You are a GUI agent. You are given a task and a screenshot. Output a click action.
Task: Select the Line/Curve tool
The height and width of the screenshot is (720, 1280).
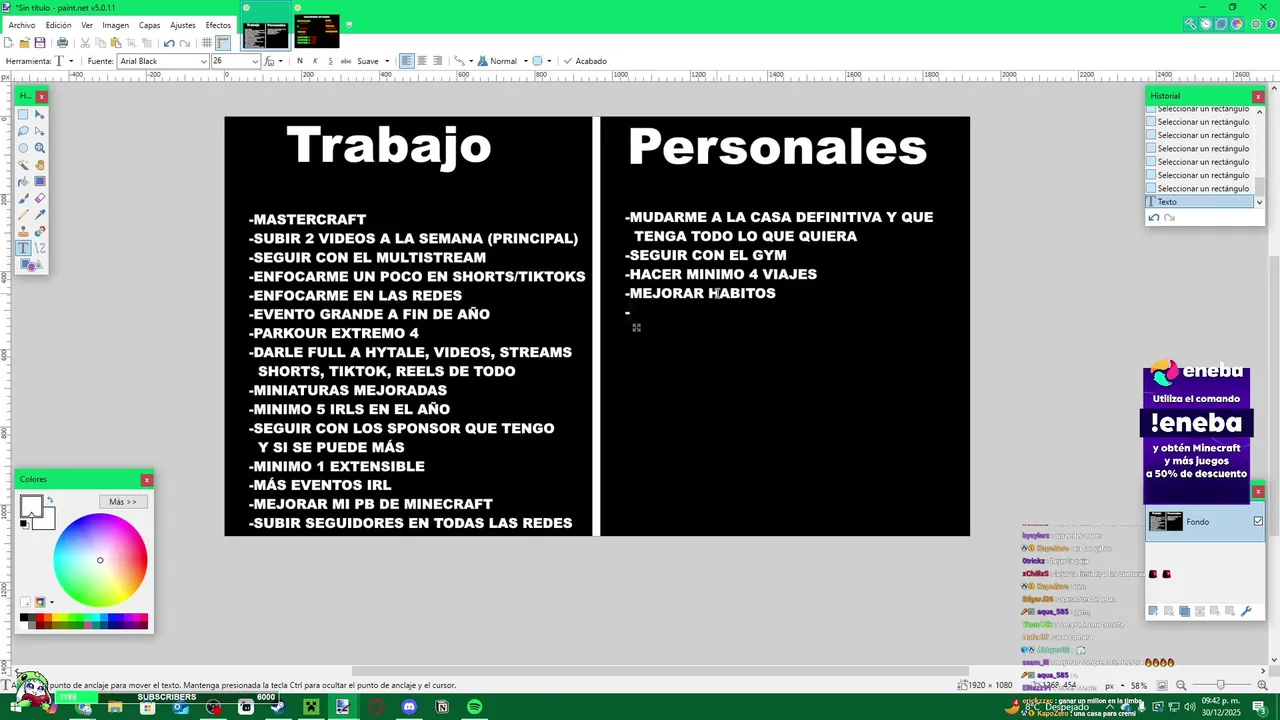pos(40,247)
